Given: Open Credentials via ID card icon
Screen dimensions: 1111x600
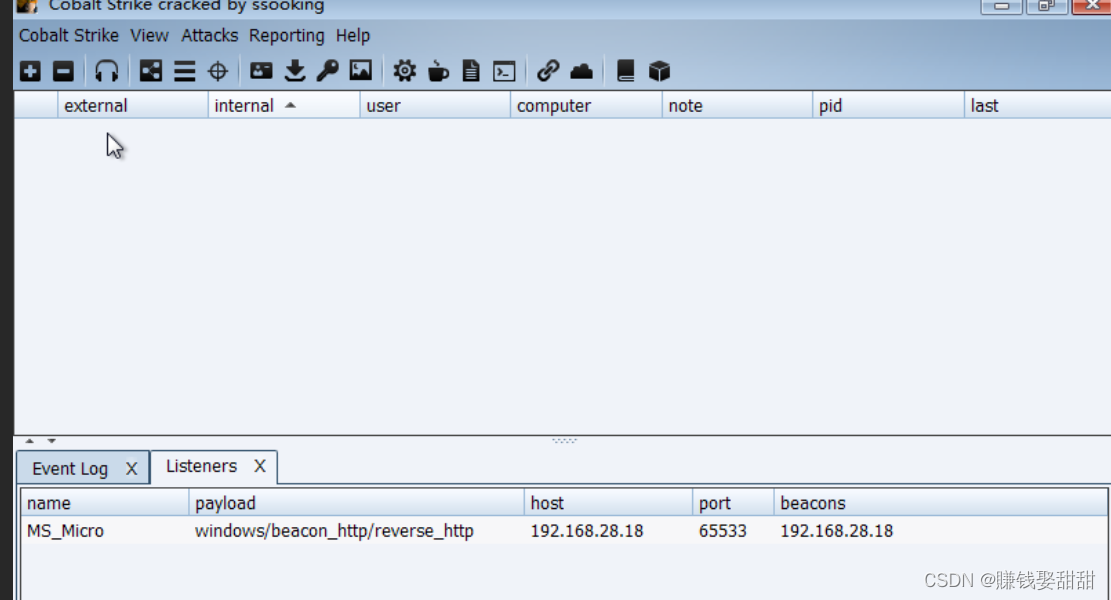Looking at the screenshot, I should pyautogui.click(x=261, y=70).
